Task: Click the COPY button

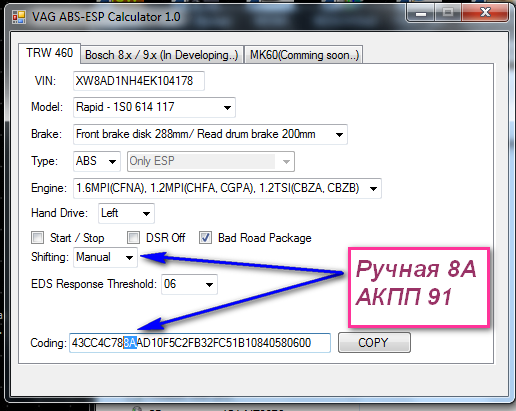Action: tap(374, 343)
